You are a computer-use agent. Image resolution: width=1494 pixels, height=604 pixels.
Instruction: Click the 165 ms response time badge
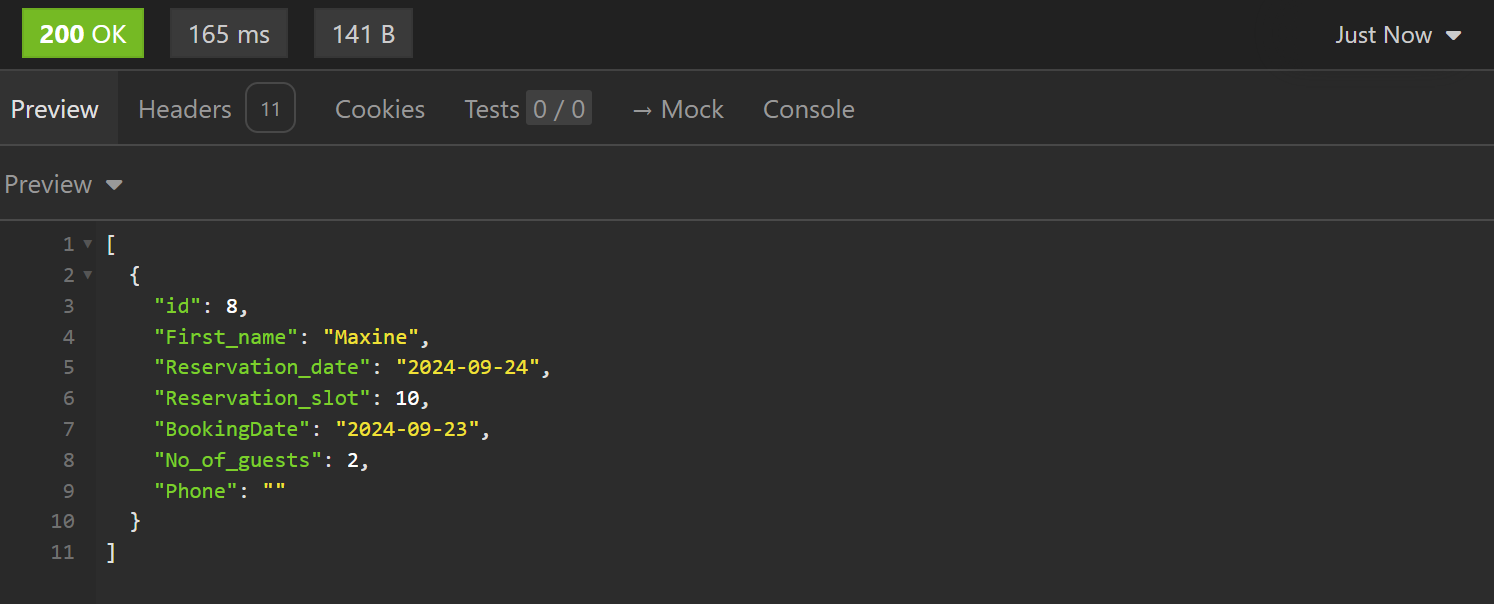(229, 35)
